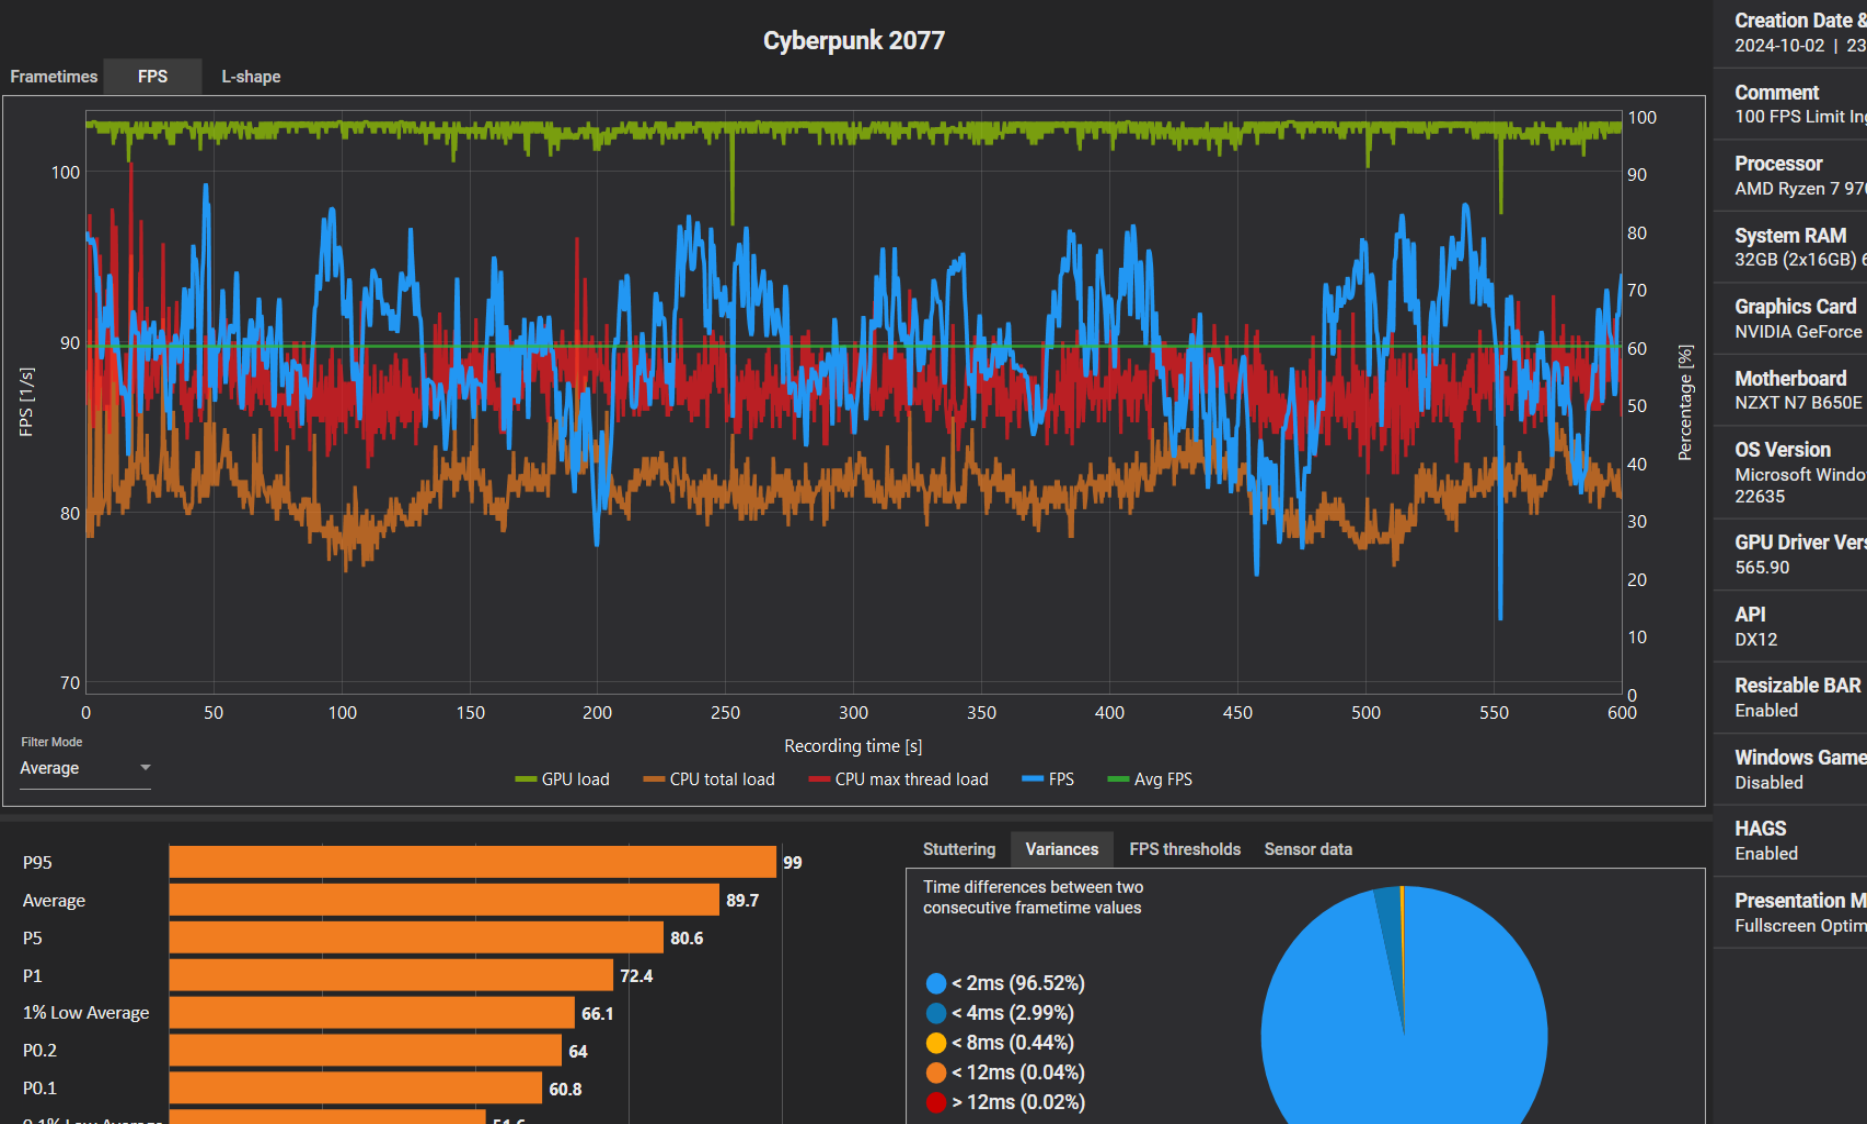The image size is (1867, 1124).
Task: Click the Processor entry in sidebar
Action: 1790,176
